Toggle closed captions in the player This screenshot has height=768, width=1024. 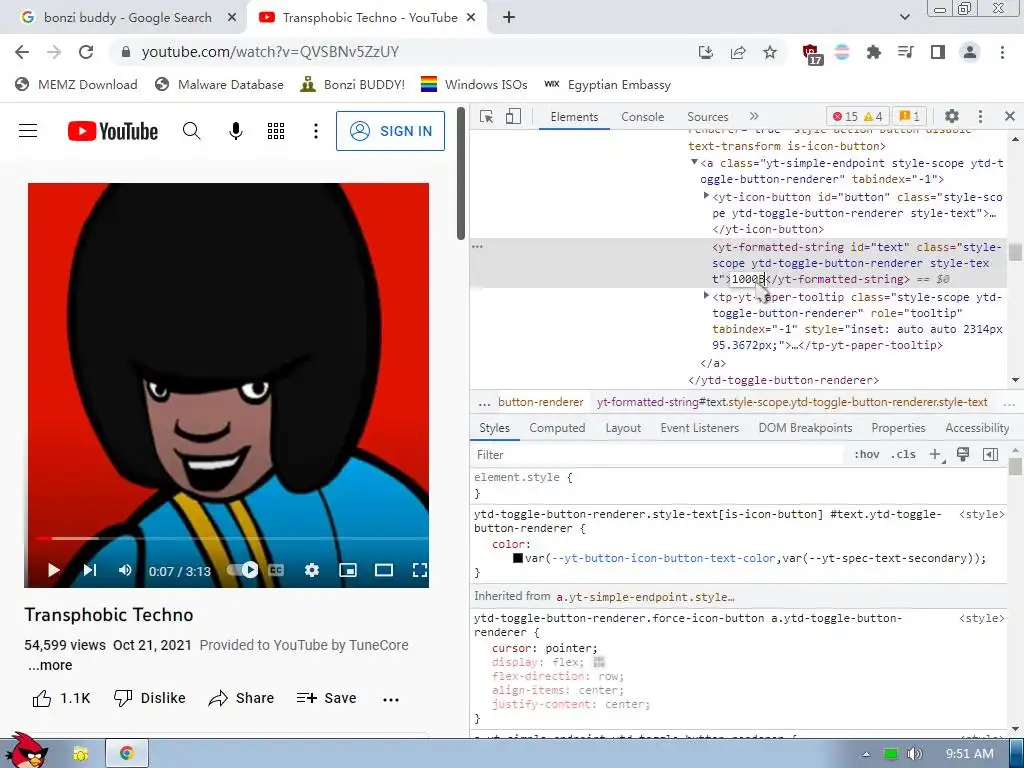click(x=276, y=570)
